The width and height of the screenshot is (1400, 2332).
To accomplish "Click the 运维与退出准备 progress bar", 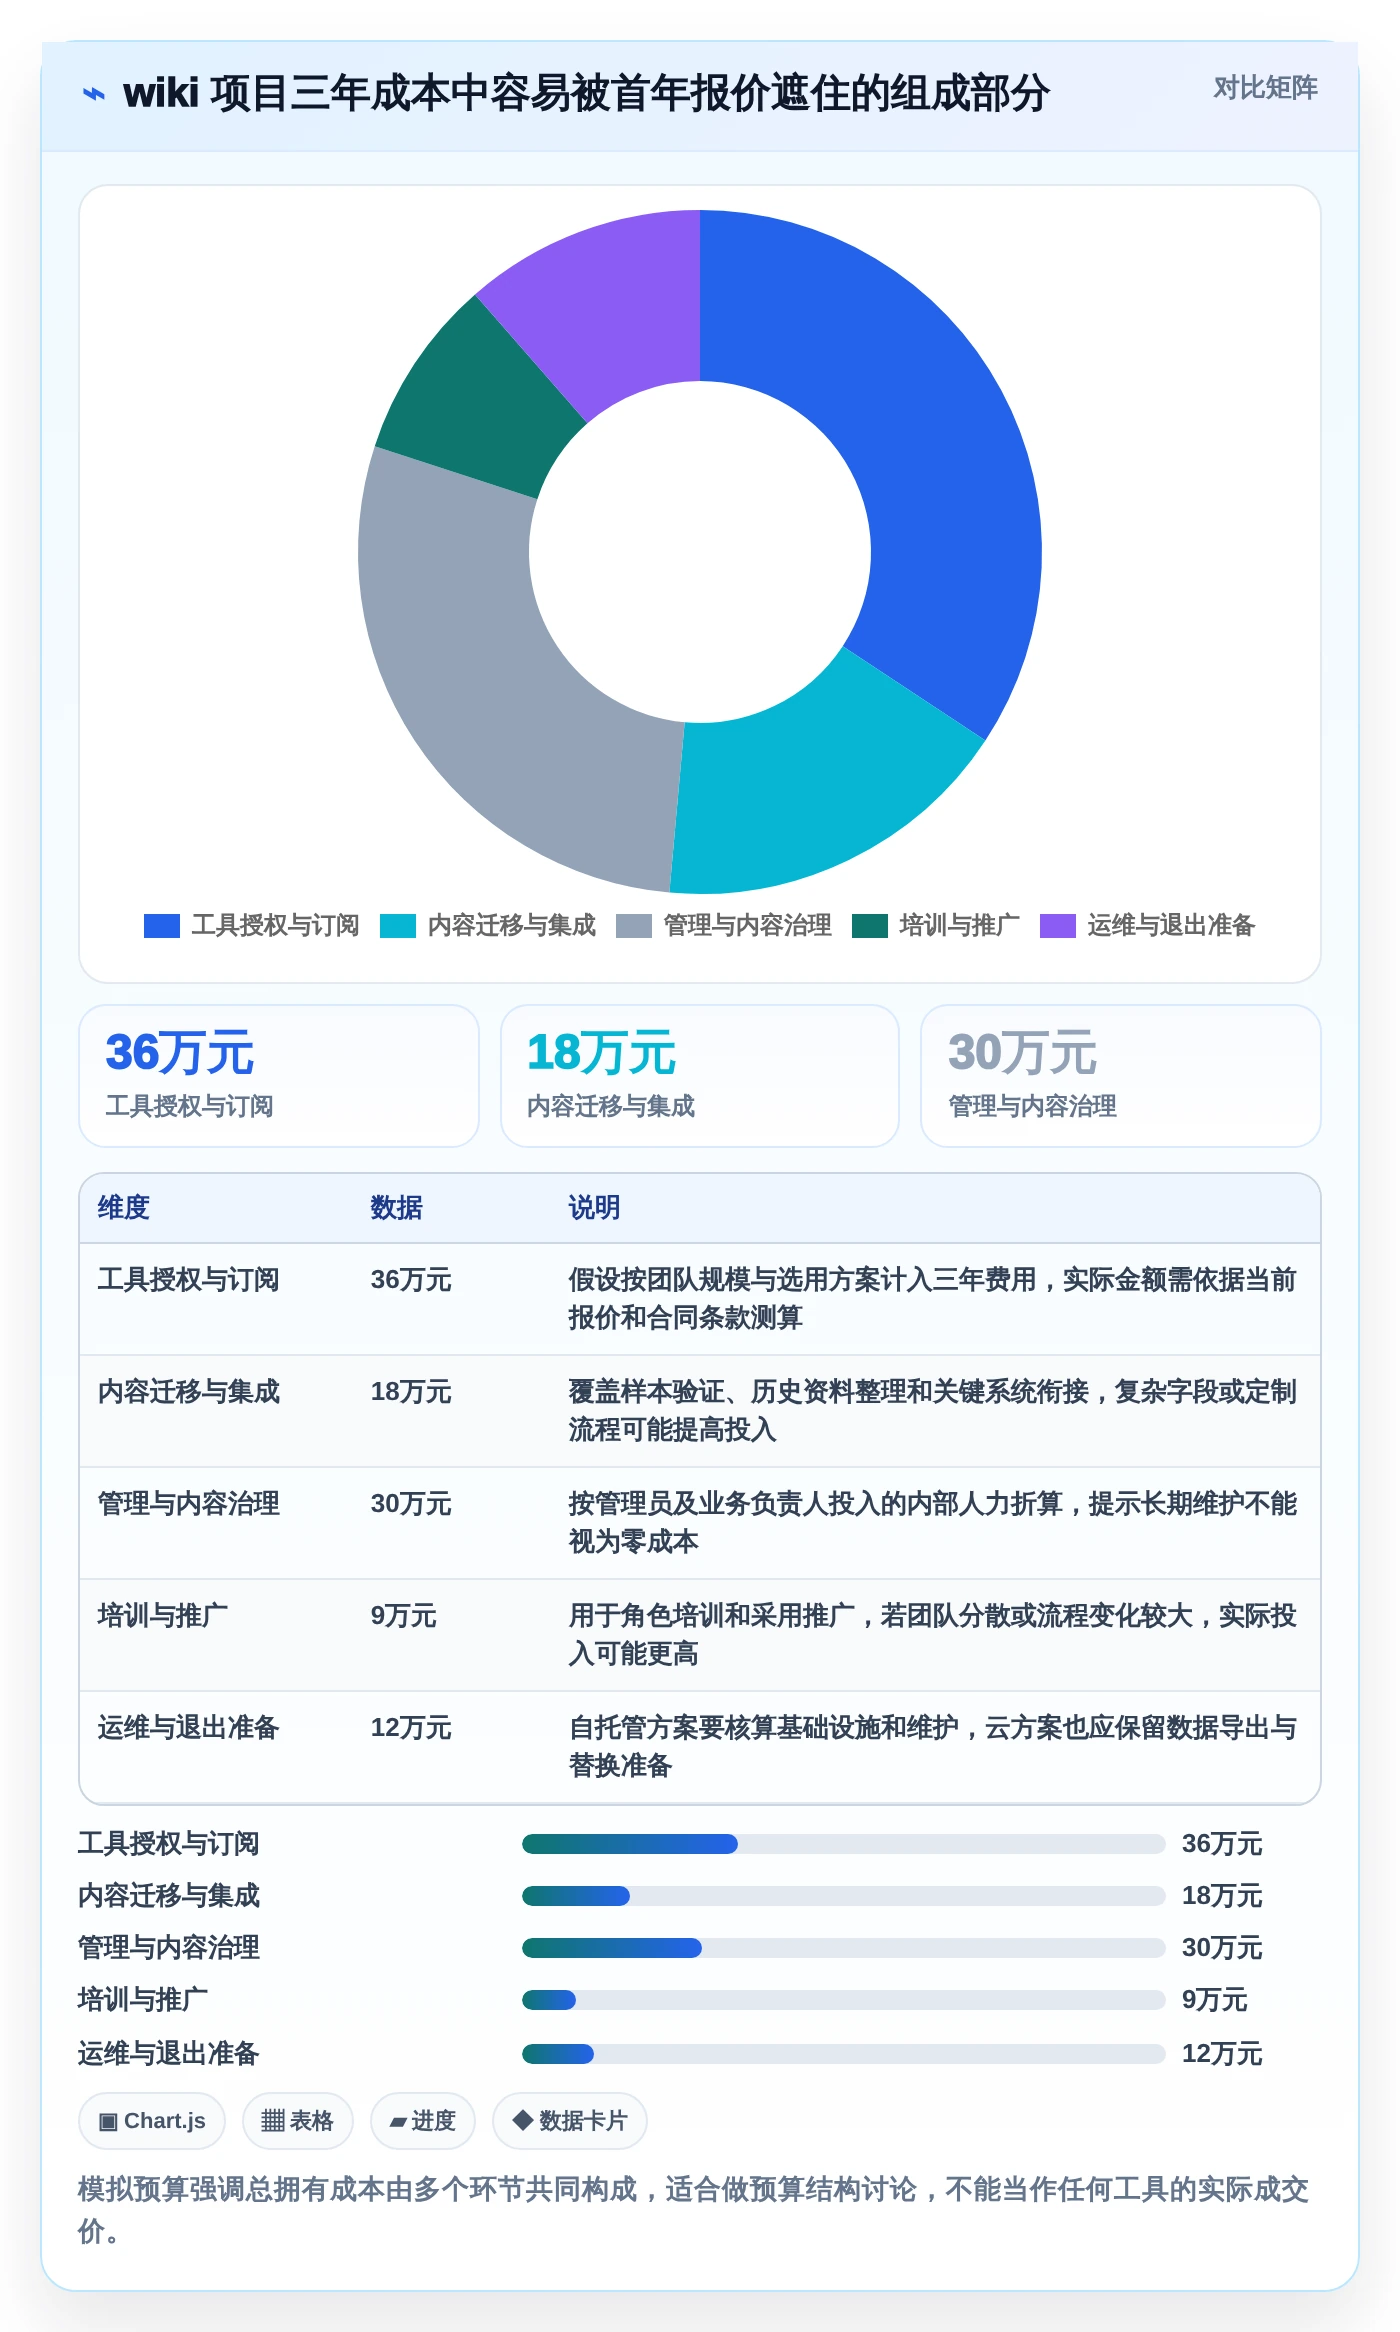I will 844,2054.
